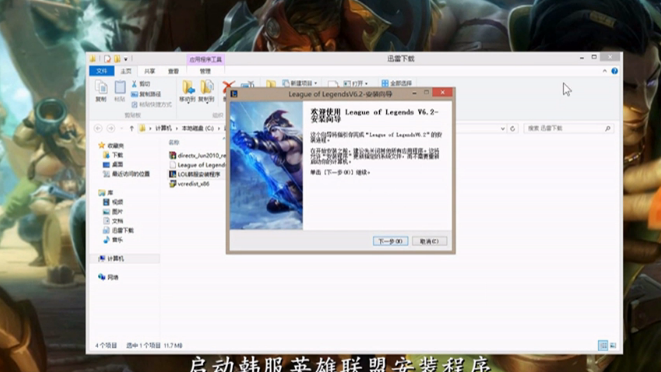Select Music (音乐) library
The width and height of the screenshot is (661, 372).
click(113, 240)
